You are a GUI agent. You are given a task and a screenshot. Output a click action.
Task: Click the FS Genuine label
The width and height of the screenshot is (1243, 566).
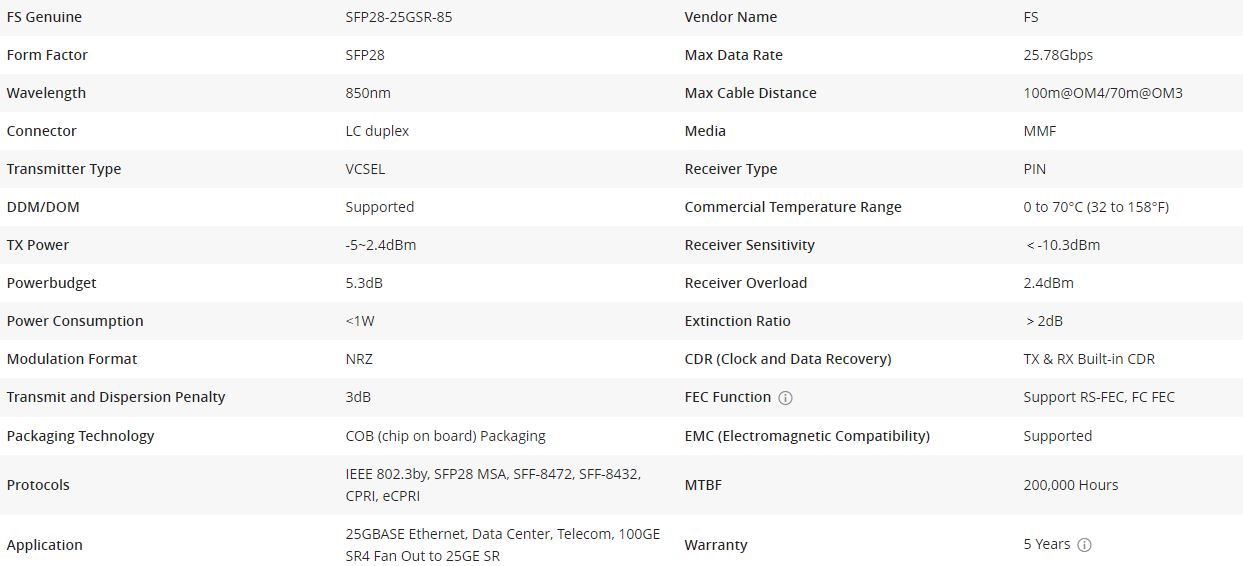pyautogui.click(x=44, y=17)
